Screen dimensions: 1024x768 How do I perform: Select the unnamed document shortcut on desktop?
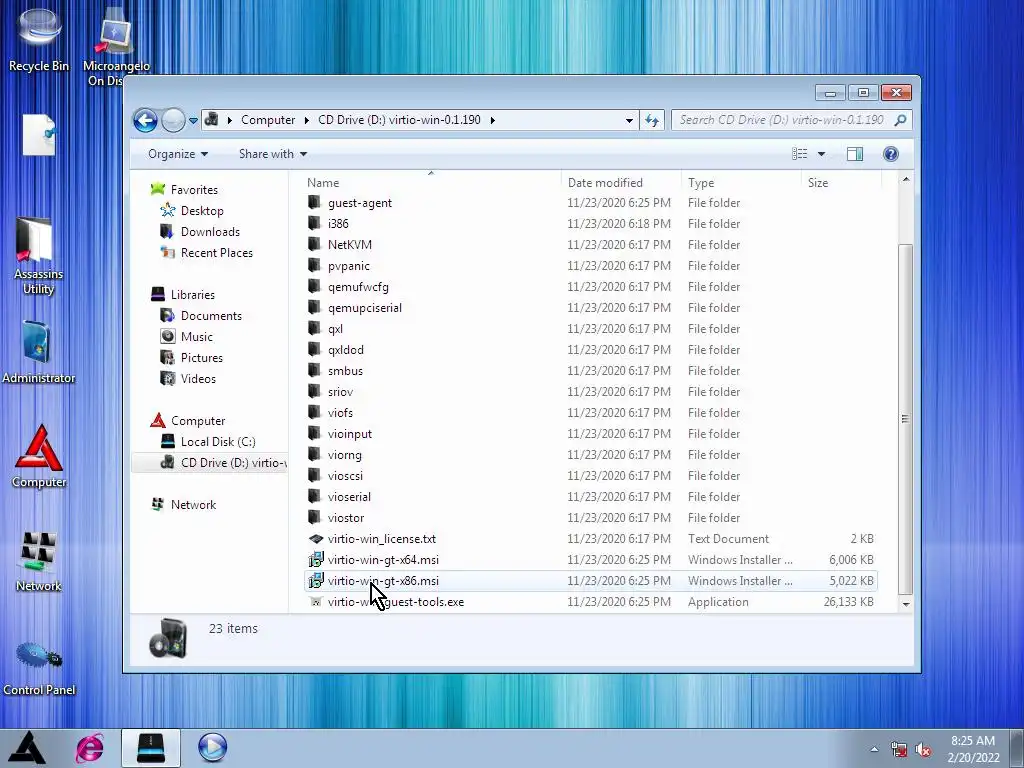[39, 135]
